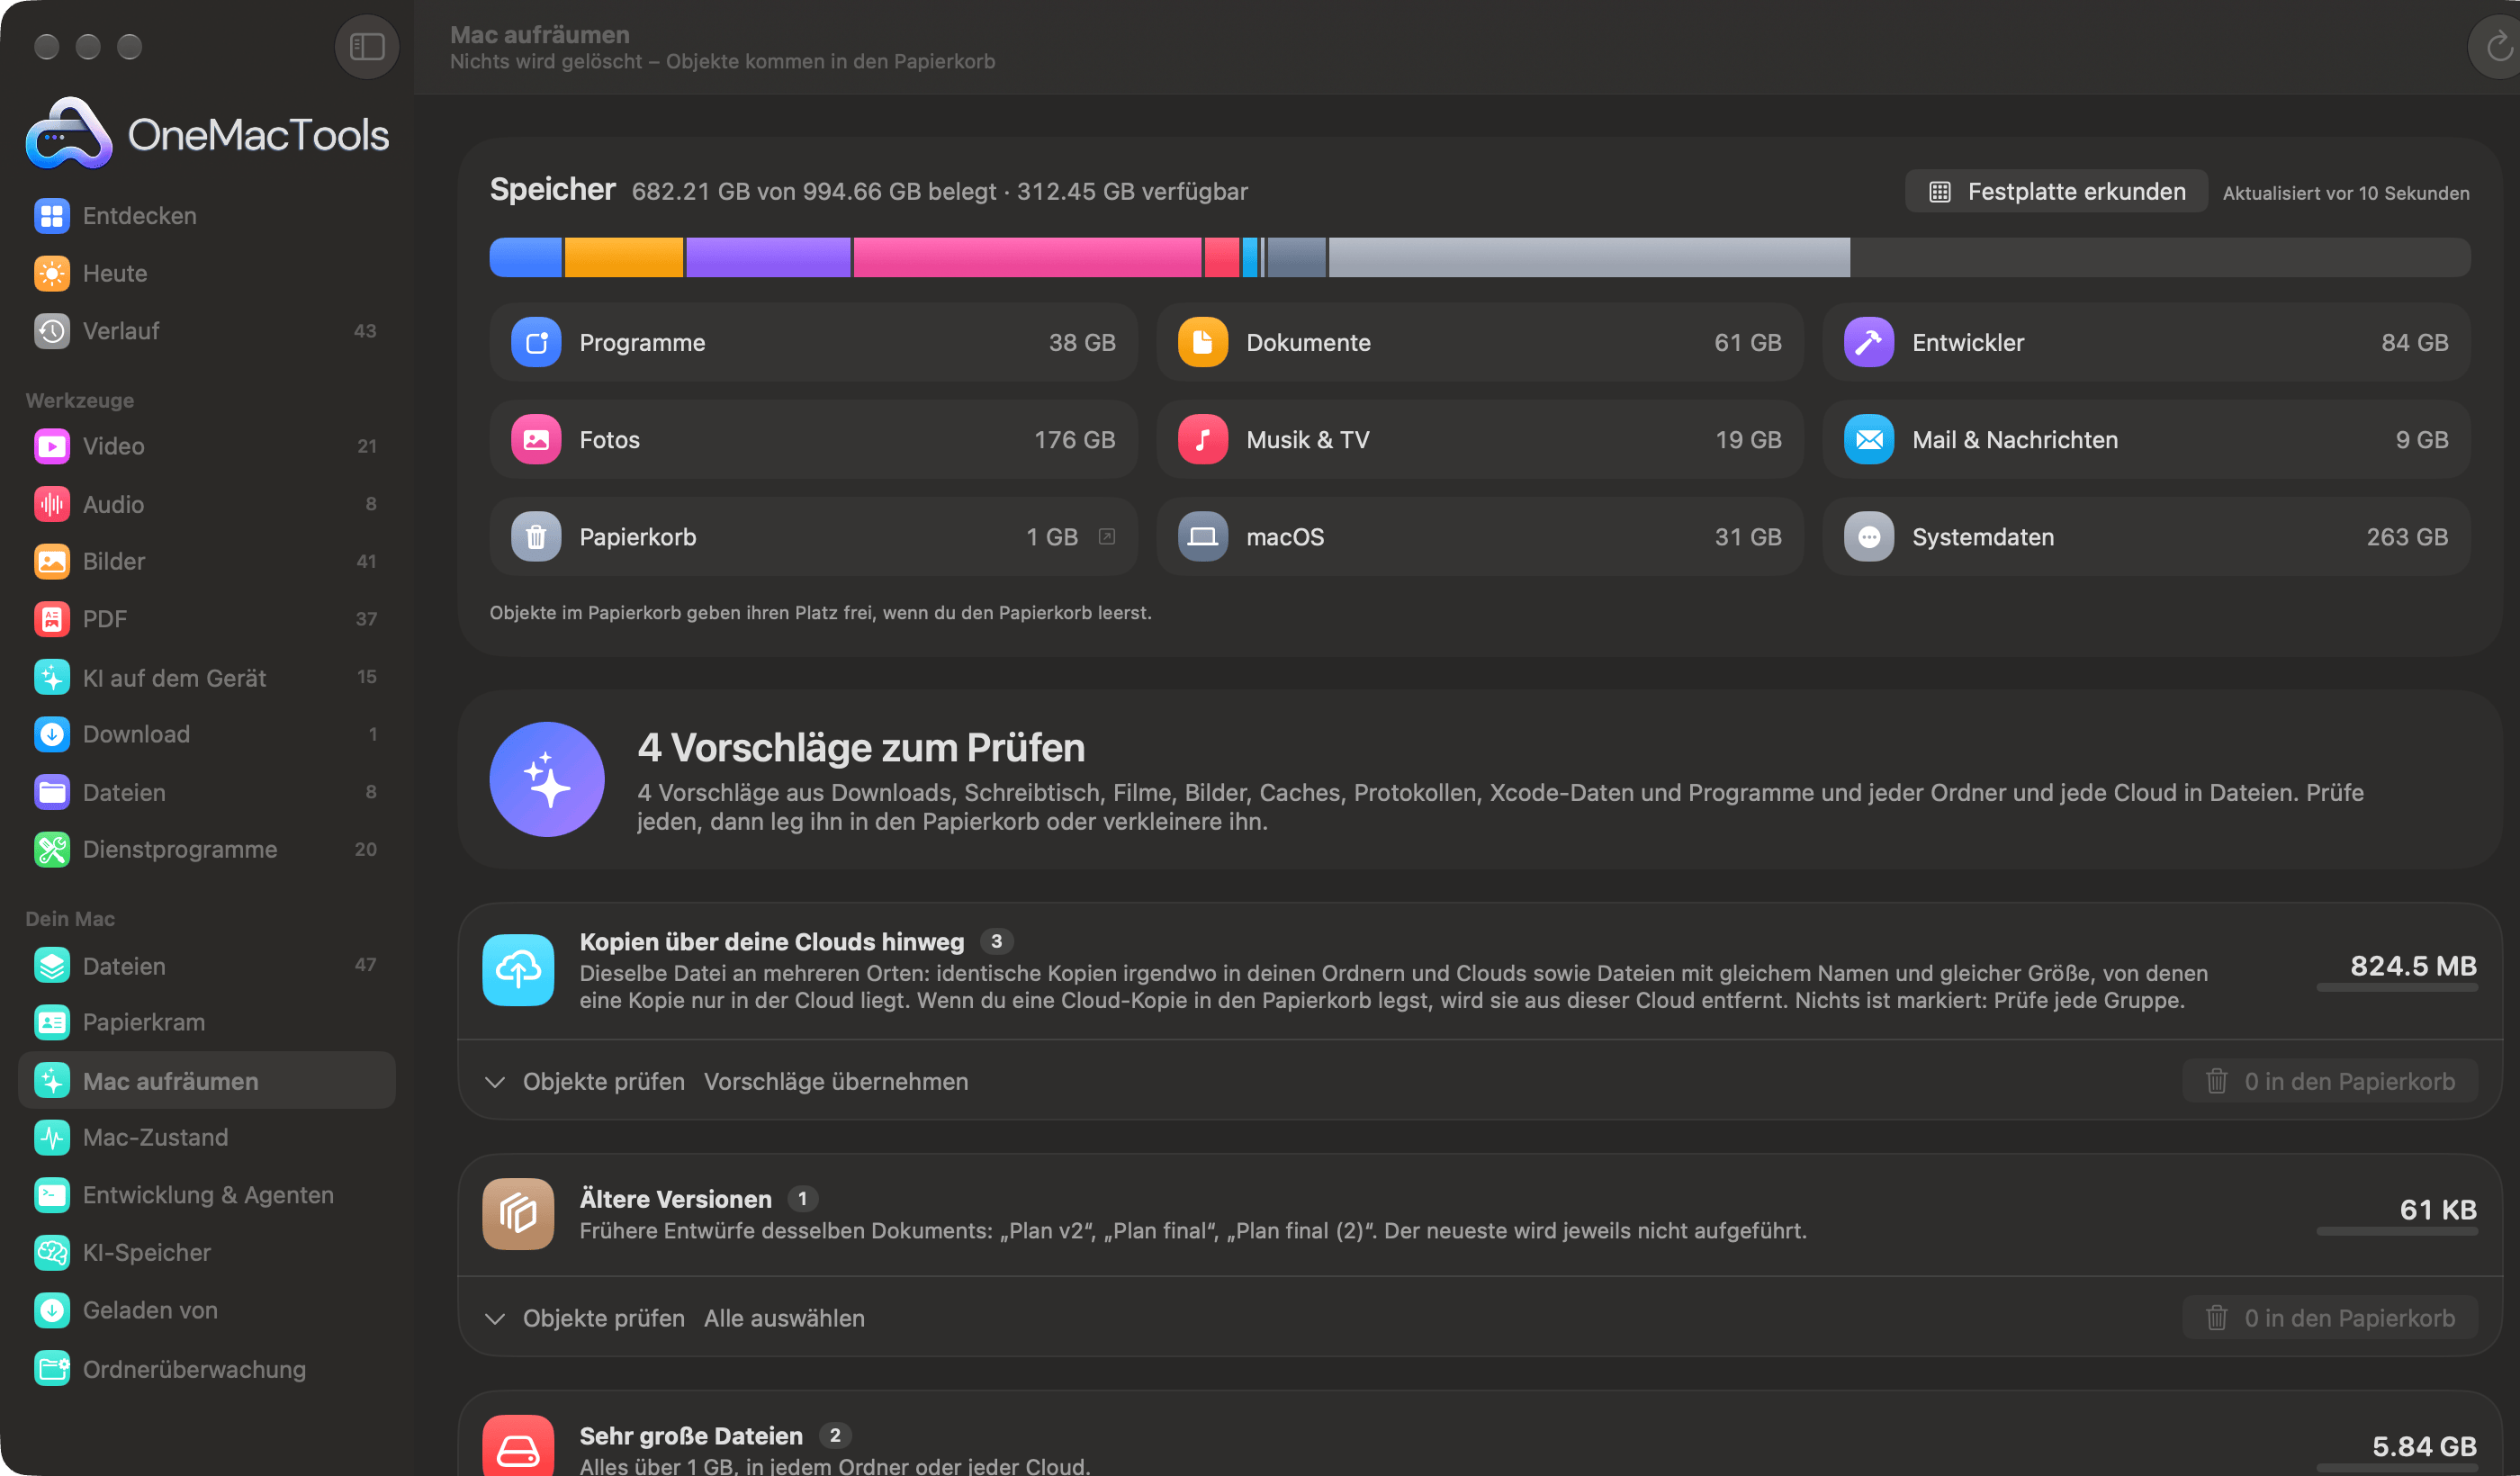The width and height of the screenshot is (2520, 1476).
Task: Click Vorschläge übernehmen link
Action: click(836, 1081)
